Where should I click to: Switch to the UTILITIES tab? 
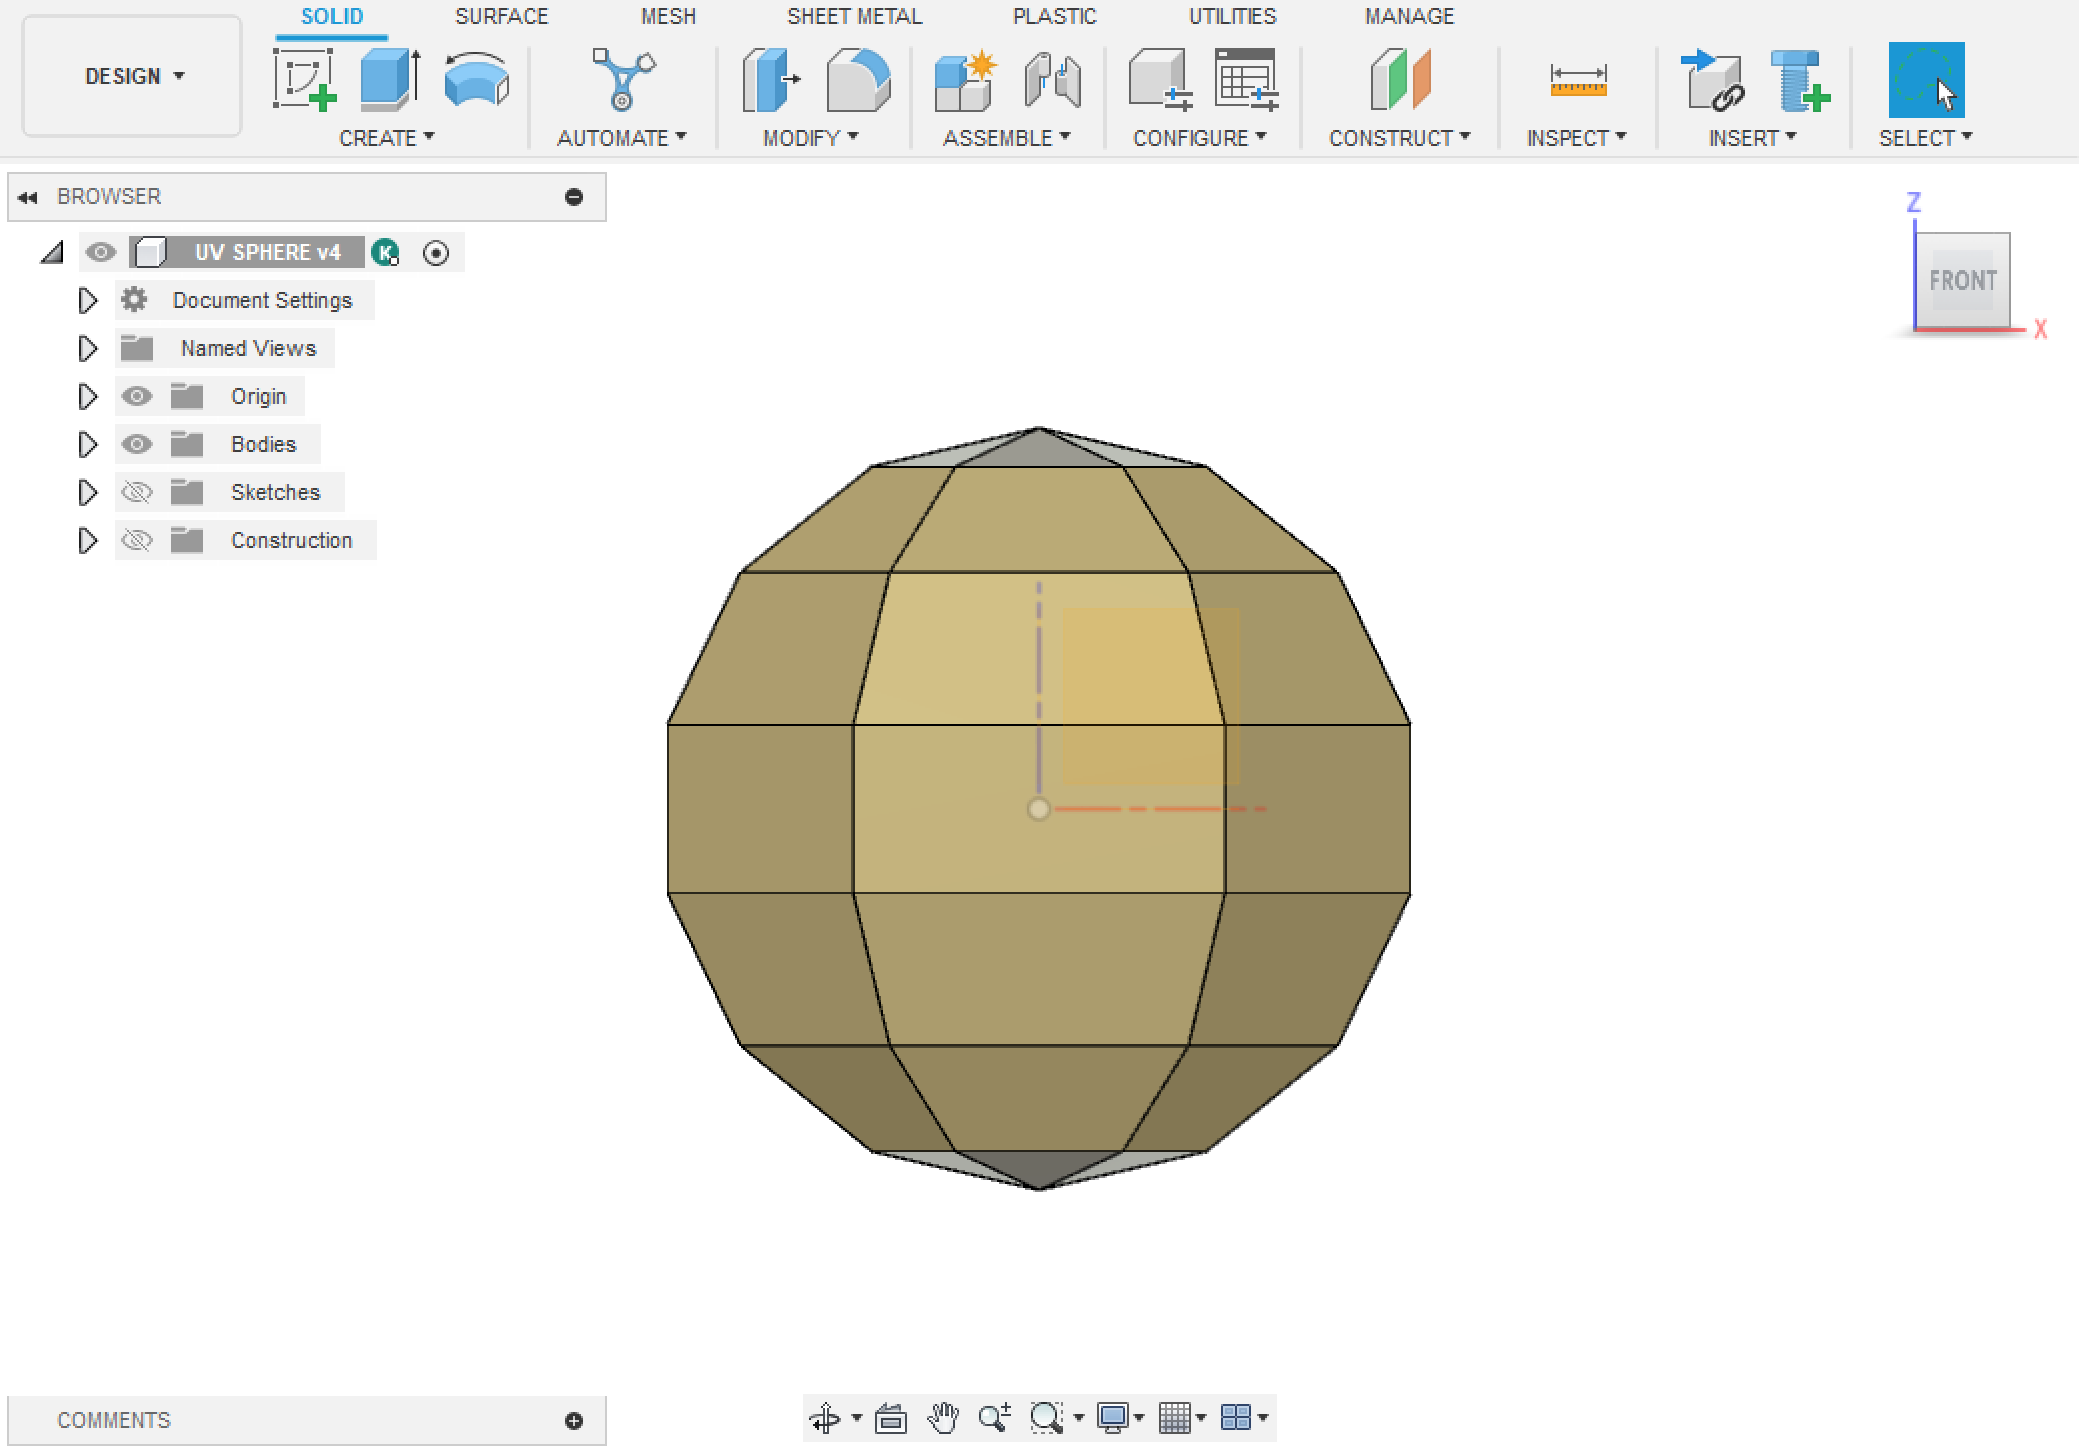point(1232,16)
